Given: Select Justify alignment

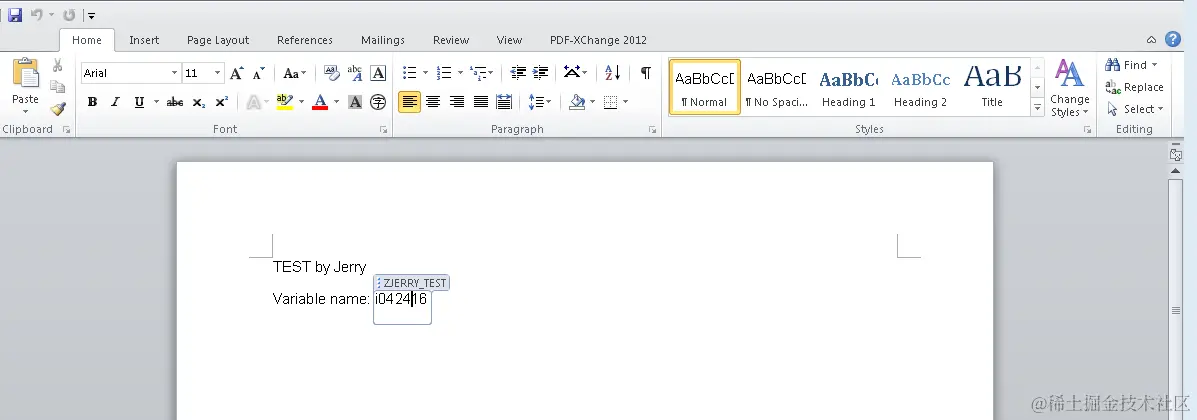Looking at the screenshot, I should point(480,102).
